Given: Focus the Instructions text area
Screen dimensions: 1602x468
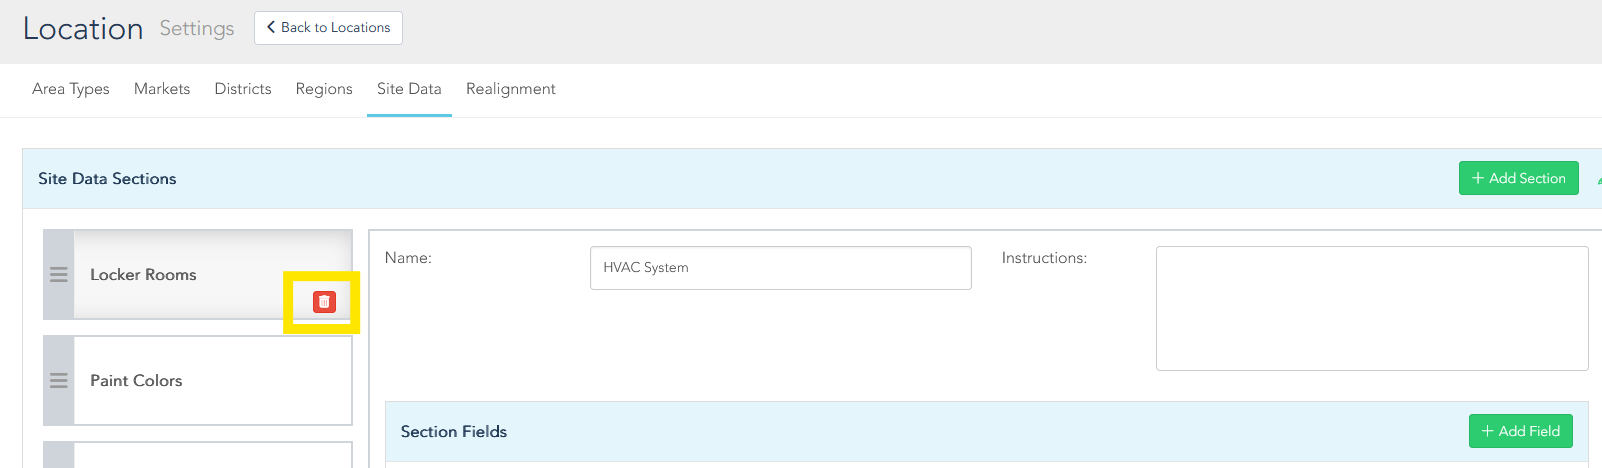Looking at the screenshot, I should [1371, 308].
